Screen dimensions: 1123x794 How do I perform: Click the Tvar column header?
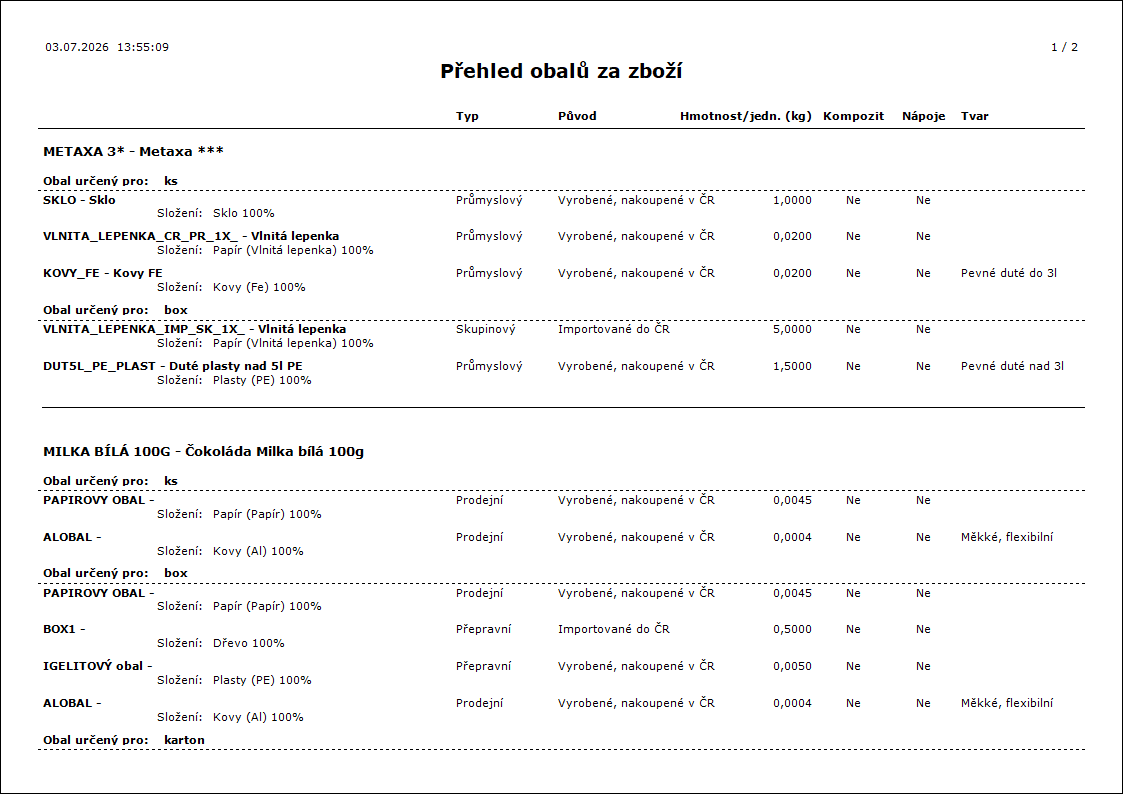click(x=975, y=116)
